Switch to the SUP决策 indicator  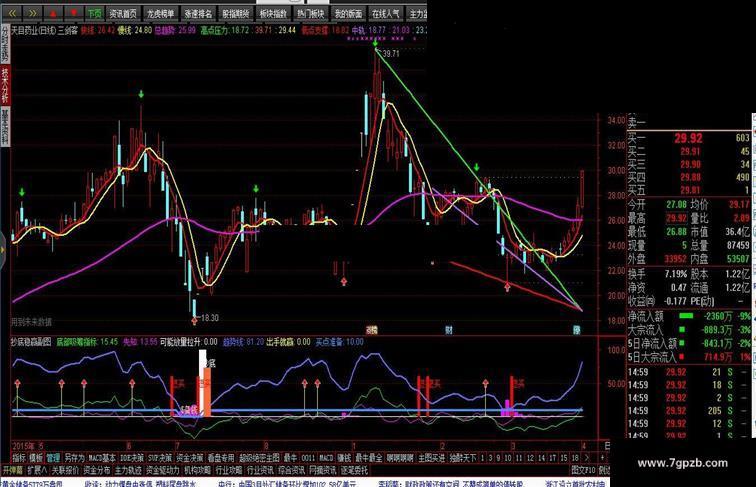coord(160,458)
